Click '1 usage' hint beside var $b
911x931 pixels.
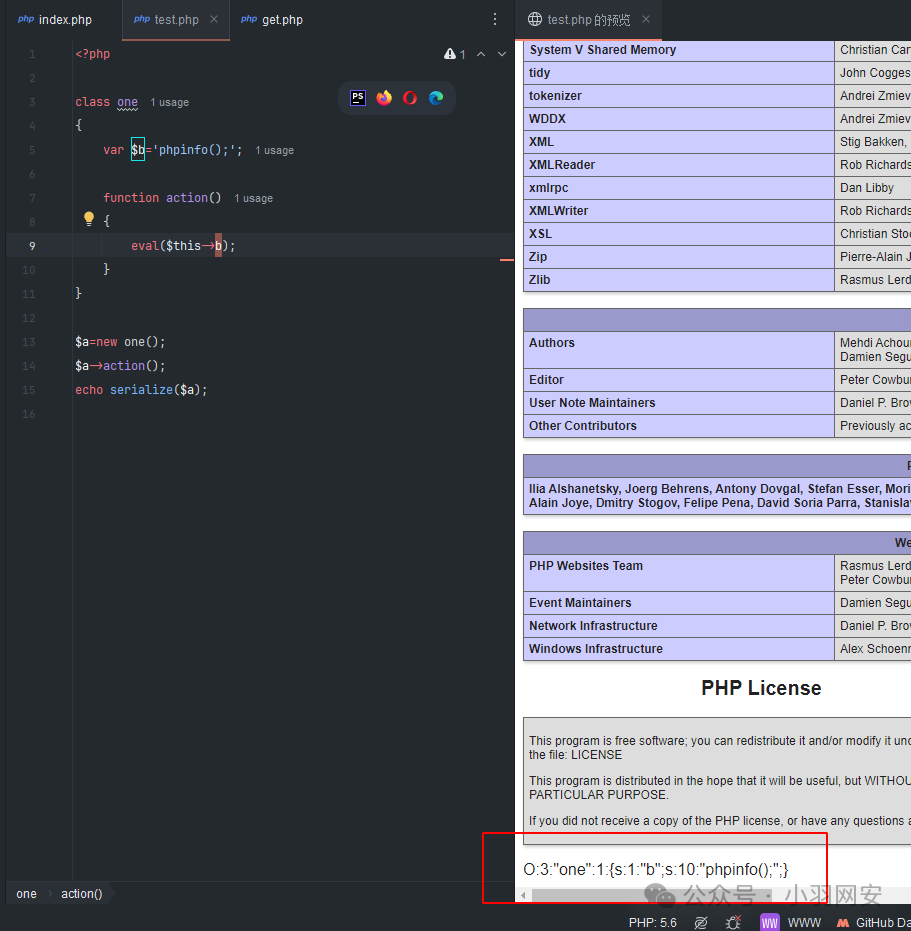[x=274, y=150]
